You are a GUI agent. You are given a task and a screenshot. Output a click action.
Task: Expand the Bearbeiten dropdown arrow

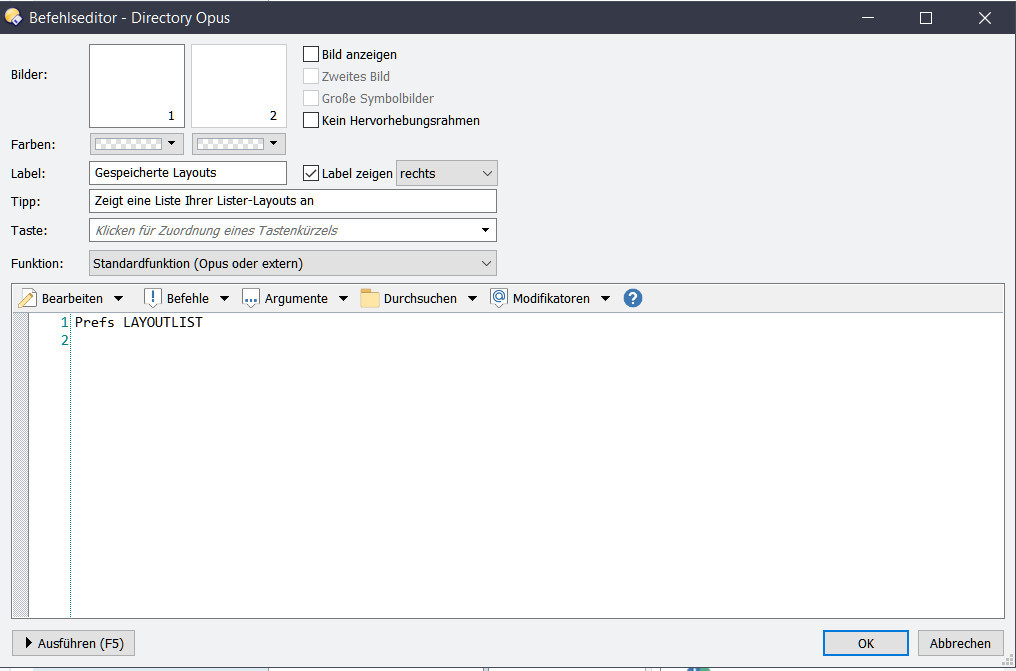118,299
